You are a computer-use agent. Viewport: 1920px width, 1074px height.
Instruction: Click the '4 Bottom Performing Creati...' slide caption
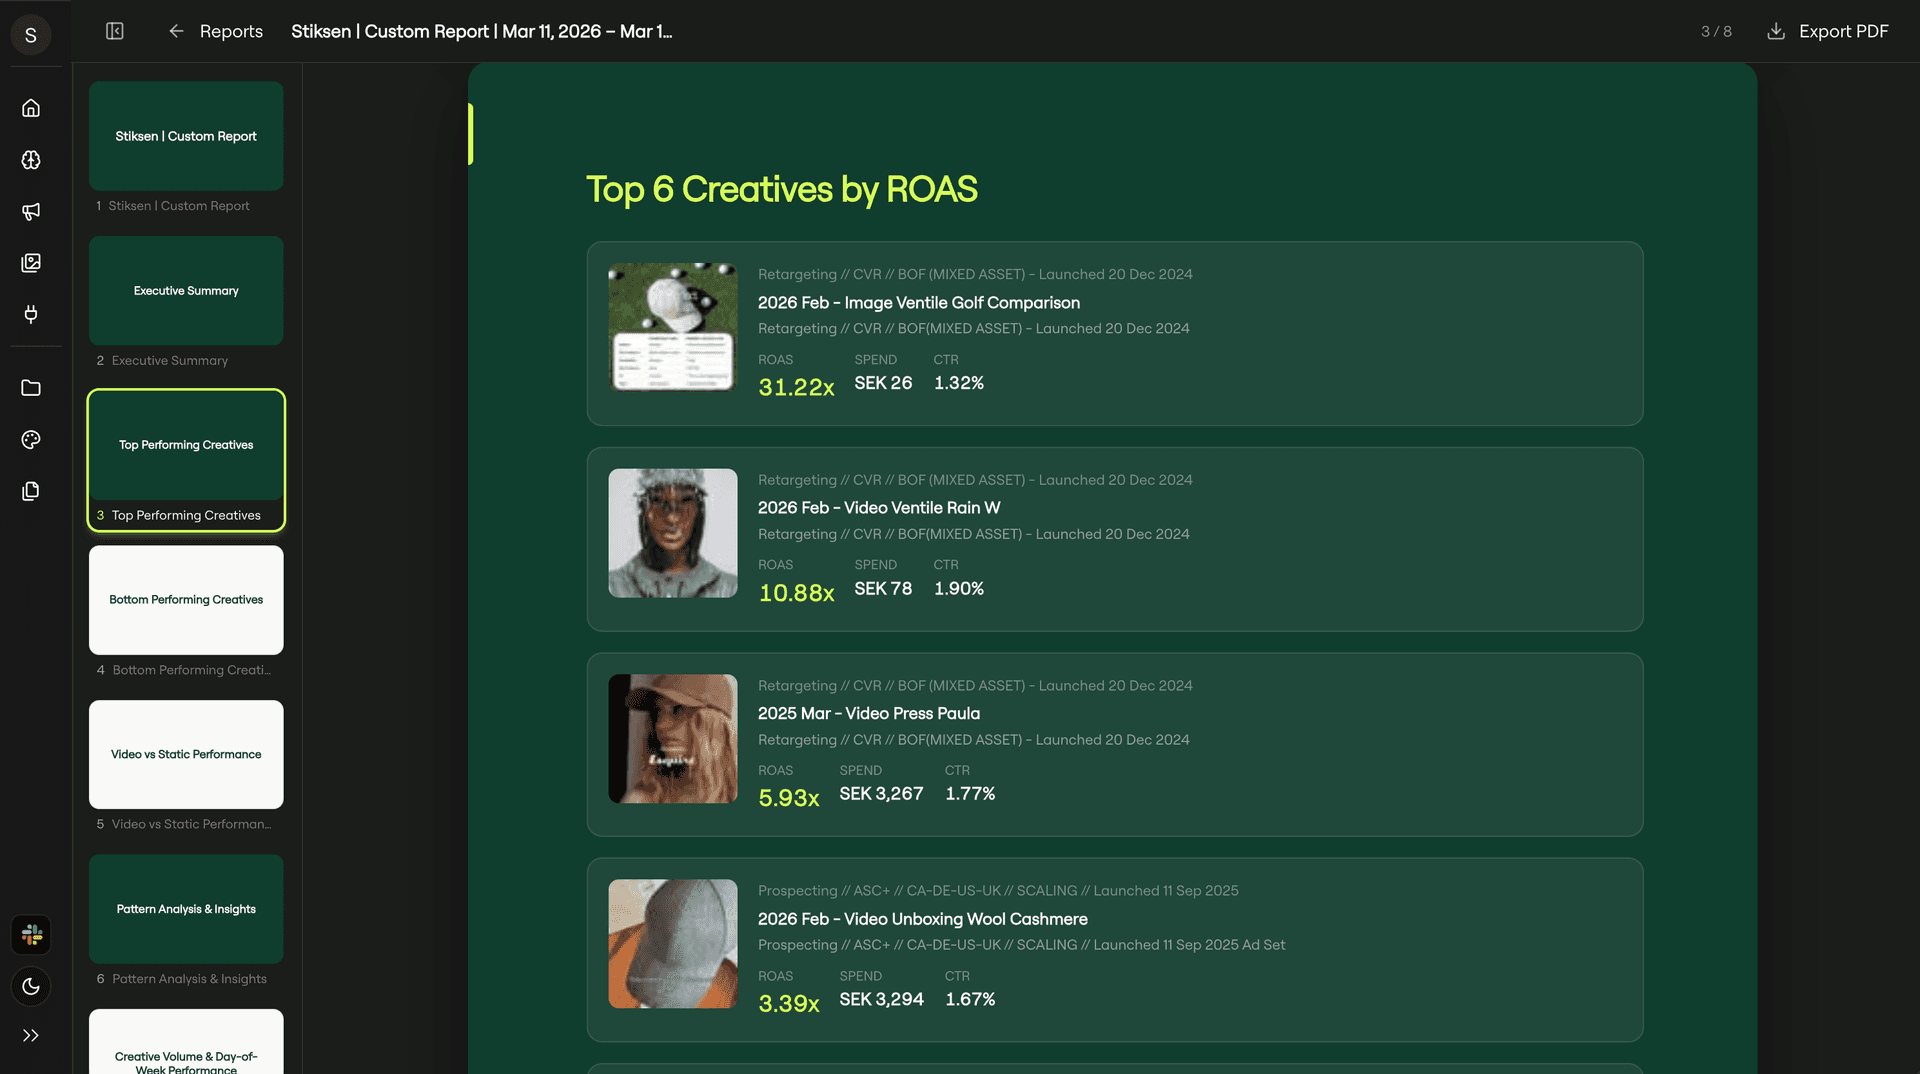click(183, 670)
